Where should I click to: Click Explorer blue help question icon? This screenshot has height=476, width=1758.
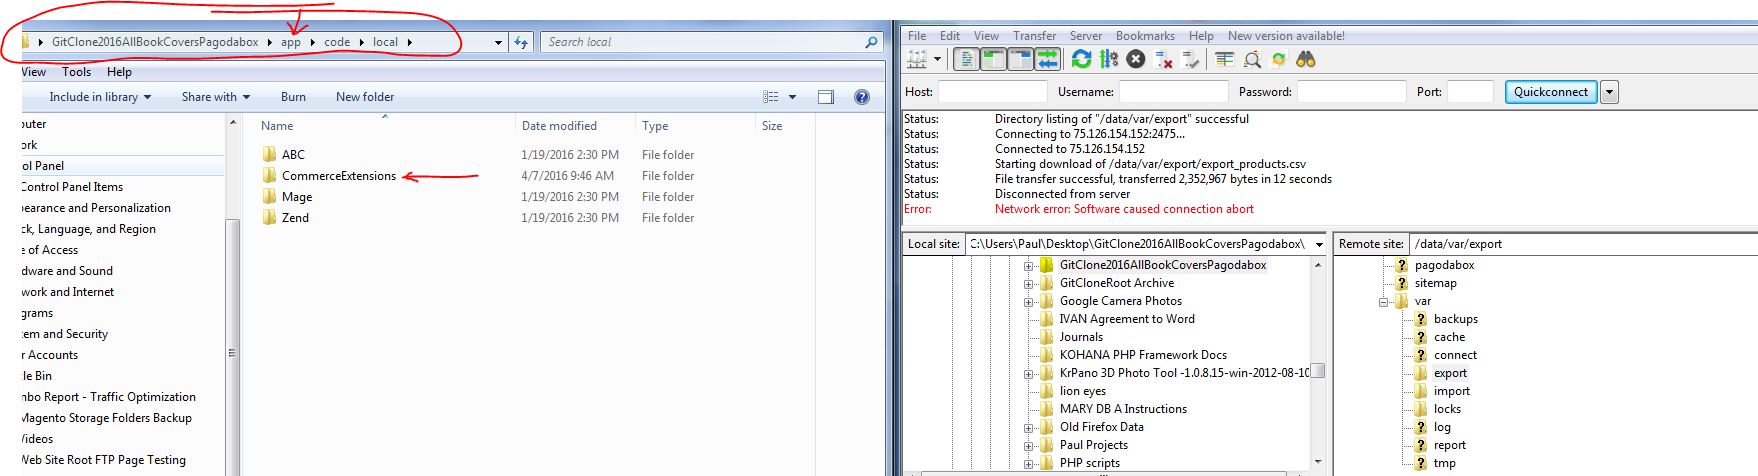click(x=862, y=97)
